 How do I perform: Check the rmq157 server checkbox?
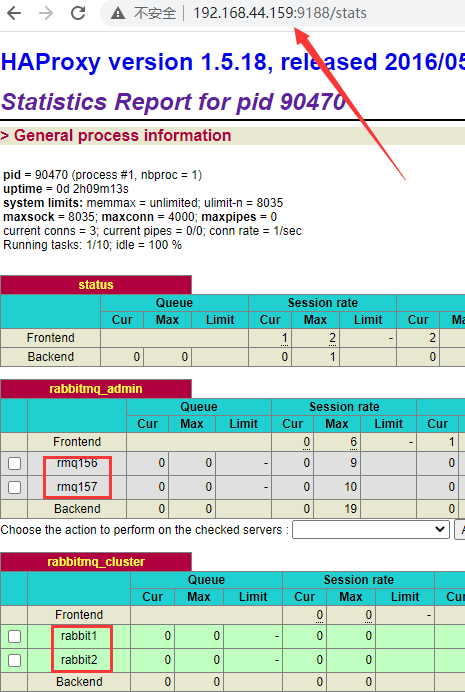click(x=15, y=487)
